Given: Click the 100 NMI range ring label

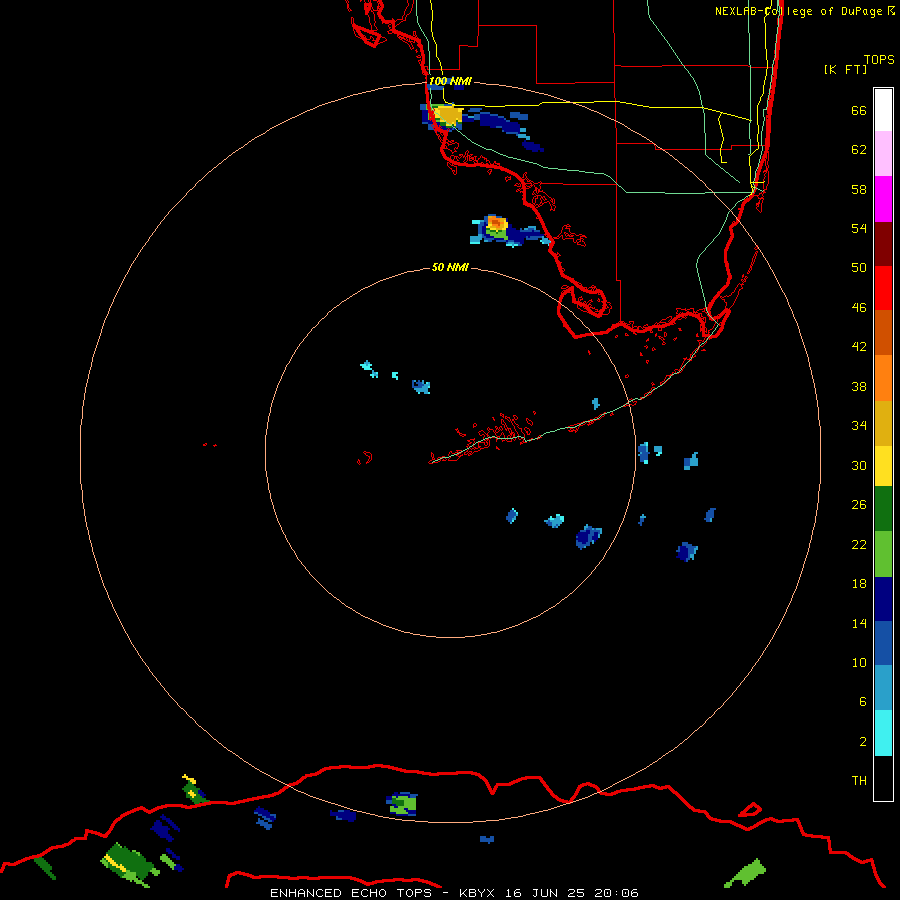Looking at the screenshot, I should [450, 82].
